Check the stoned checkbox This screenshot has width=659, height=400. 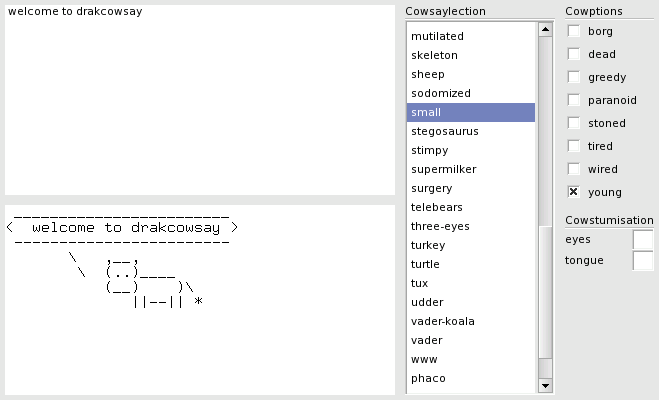point(574,123)
